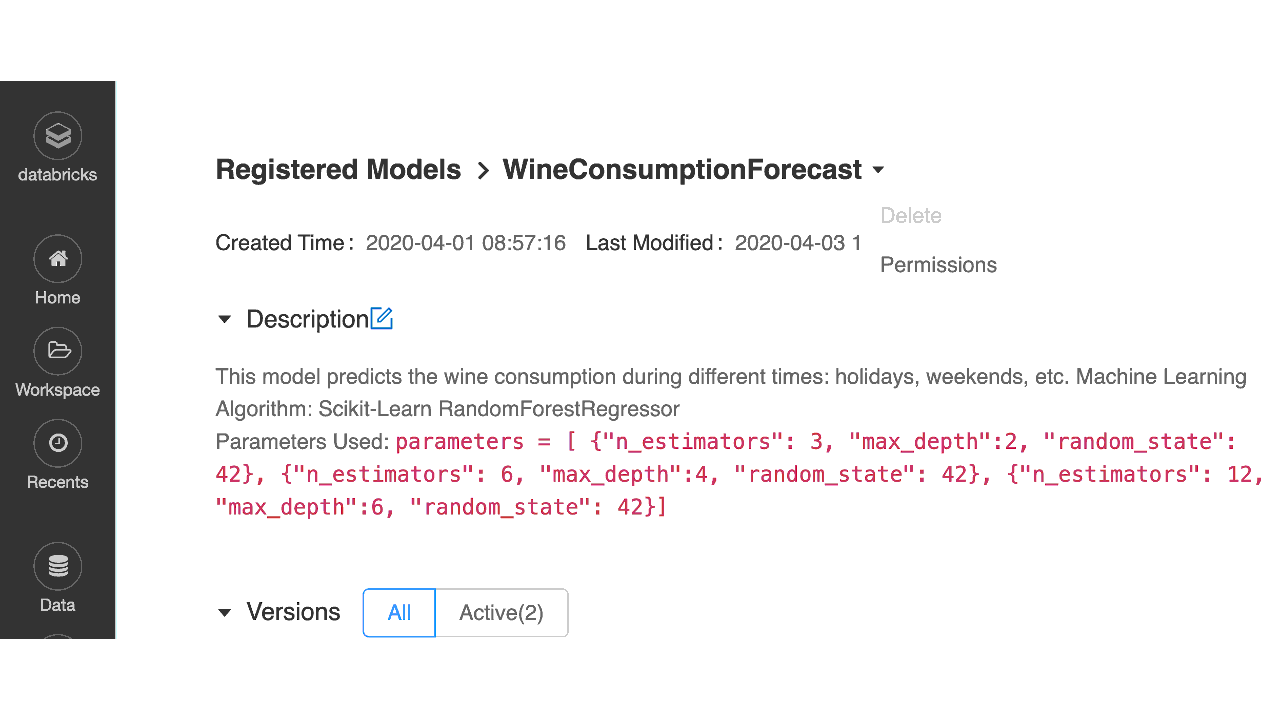The image size is (1280, 720).
Task: Open the Home sidebar icon
Action: 57,258
